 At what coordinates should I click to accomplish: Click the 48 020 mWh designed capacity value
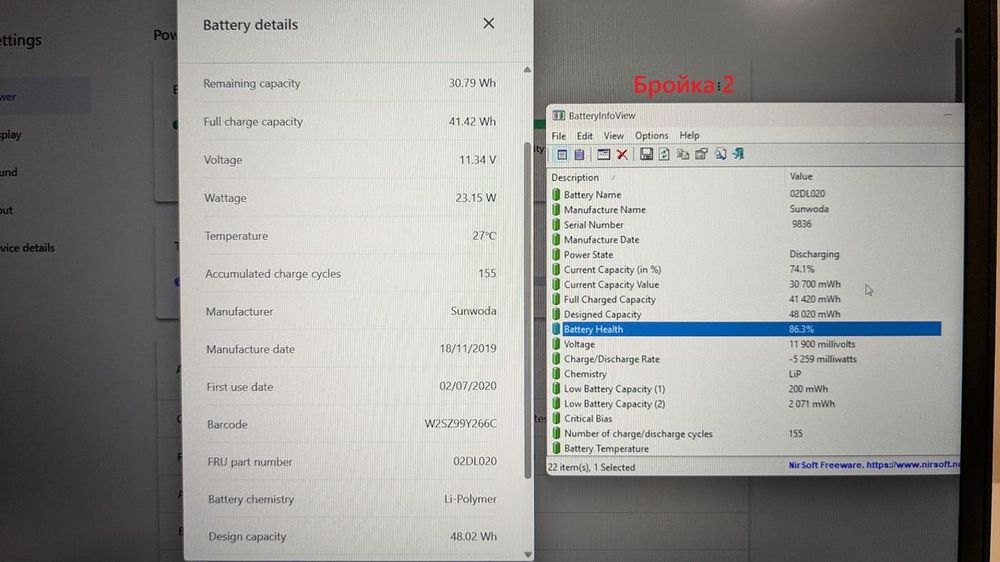pos(814,314)
